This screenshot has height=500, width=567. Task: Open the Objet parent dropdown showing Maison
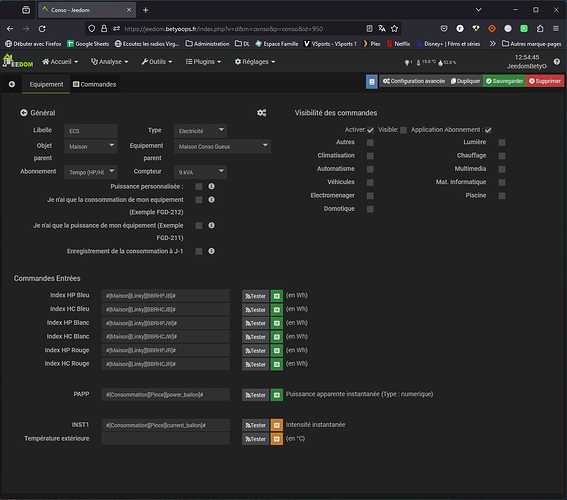pyautogui.click(x=91, y=146)
